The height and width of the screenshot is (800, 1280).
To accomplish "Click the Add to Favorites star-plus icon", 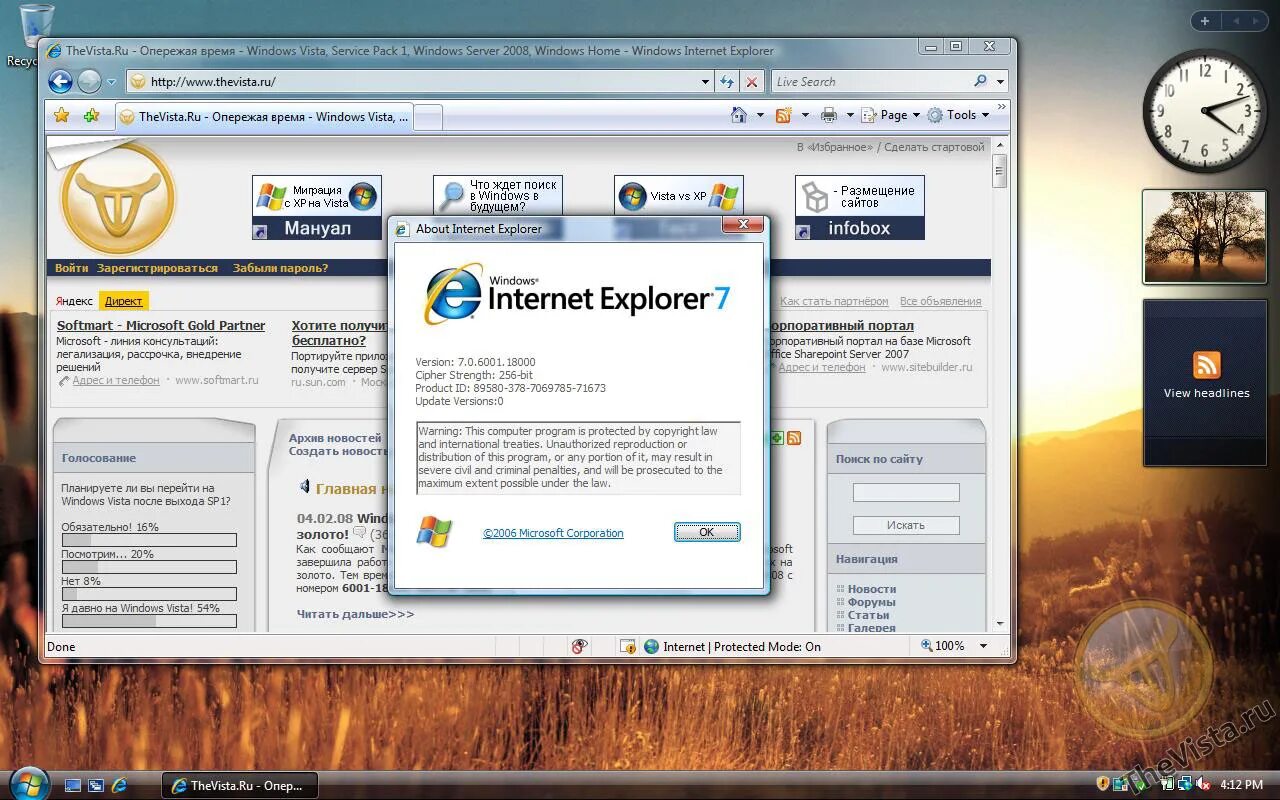I will 91,116.
